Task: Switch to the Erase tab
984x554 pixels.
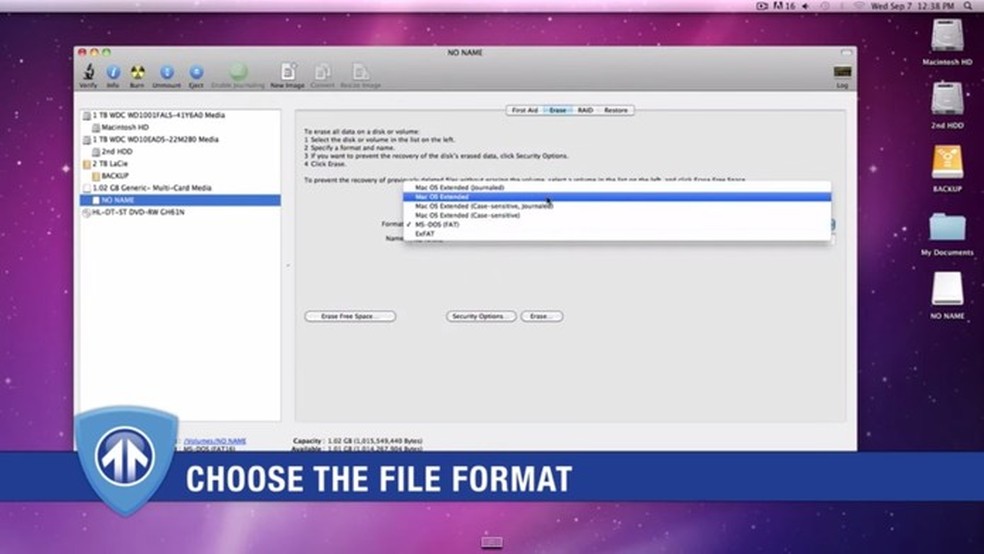Action: (557, 110)
